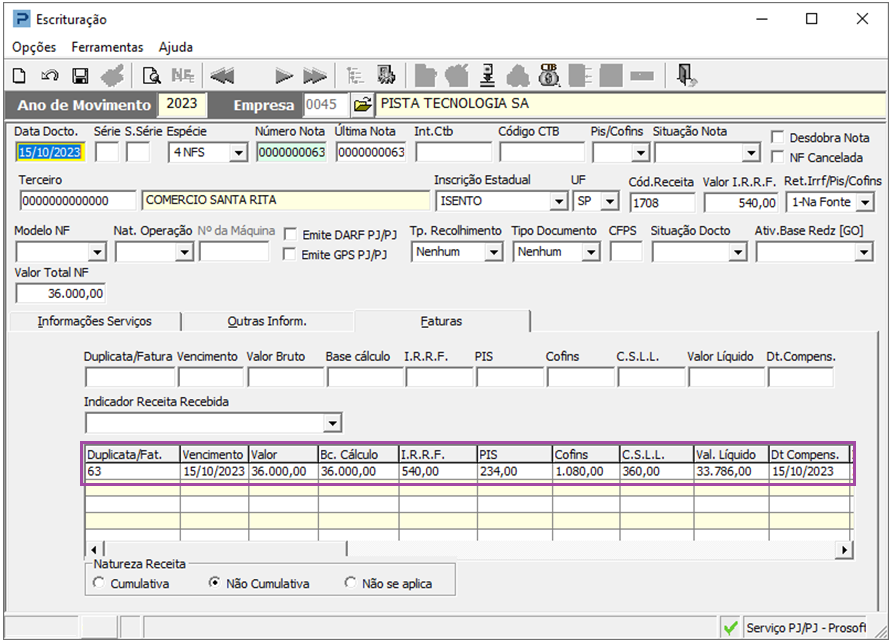
Task: Expand the Espécie dropdown
Action: (x=238, y=153)
